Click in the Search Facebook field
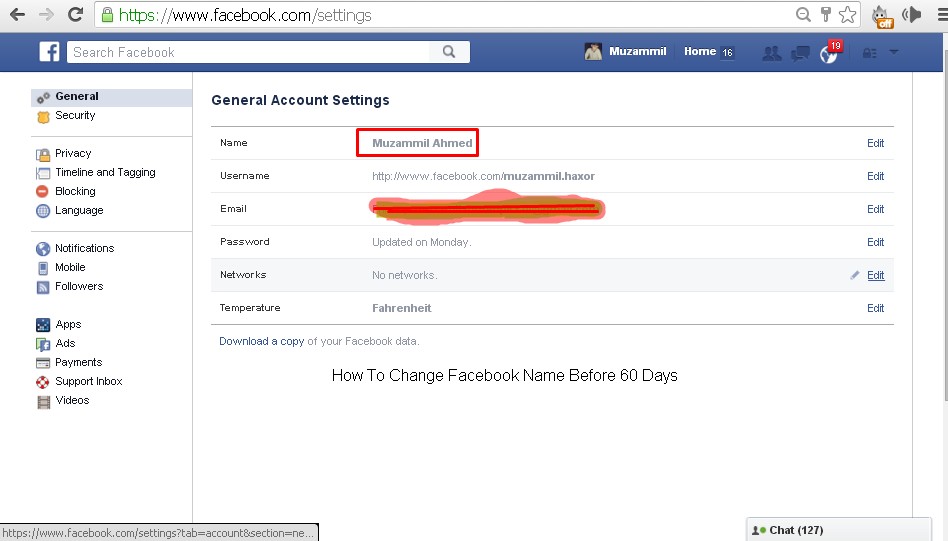Screen dimensions: 948x541 pos(248,52)
